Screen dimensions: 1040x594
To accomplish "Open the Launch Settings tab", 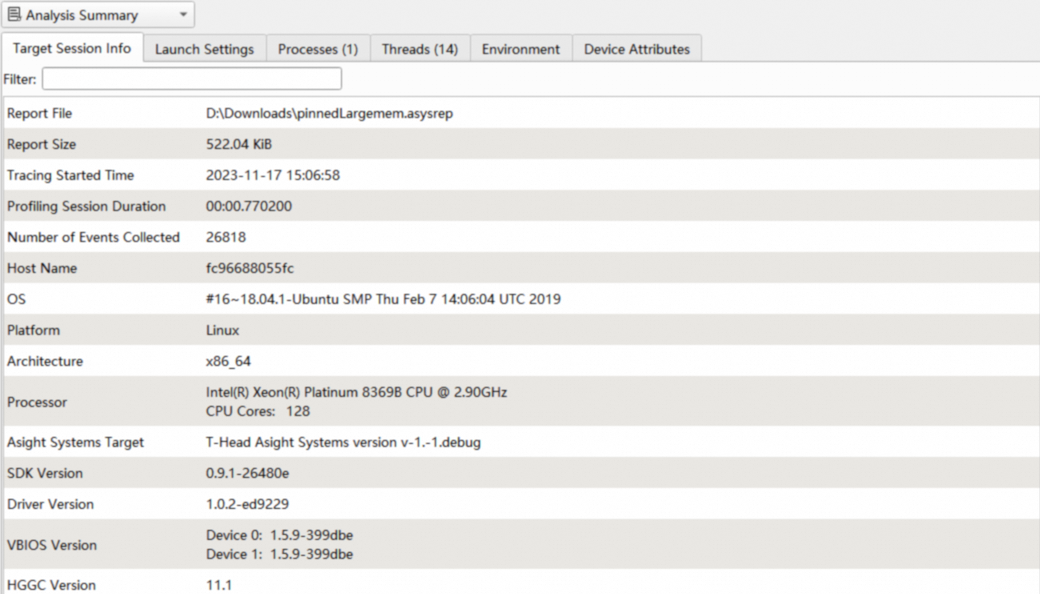I will pos(204,49).
